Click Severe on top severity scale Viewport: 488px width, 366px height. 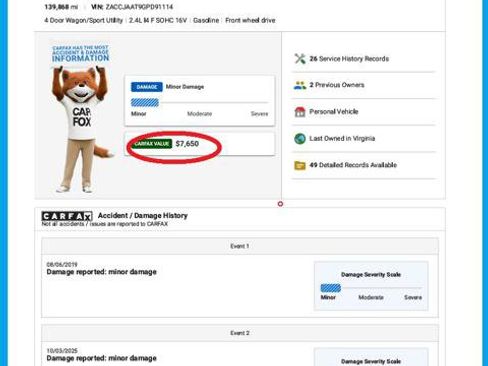point(259,114)
